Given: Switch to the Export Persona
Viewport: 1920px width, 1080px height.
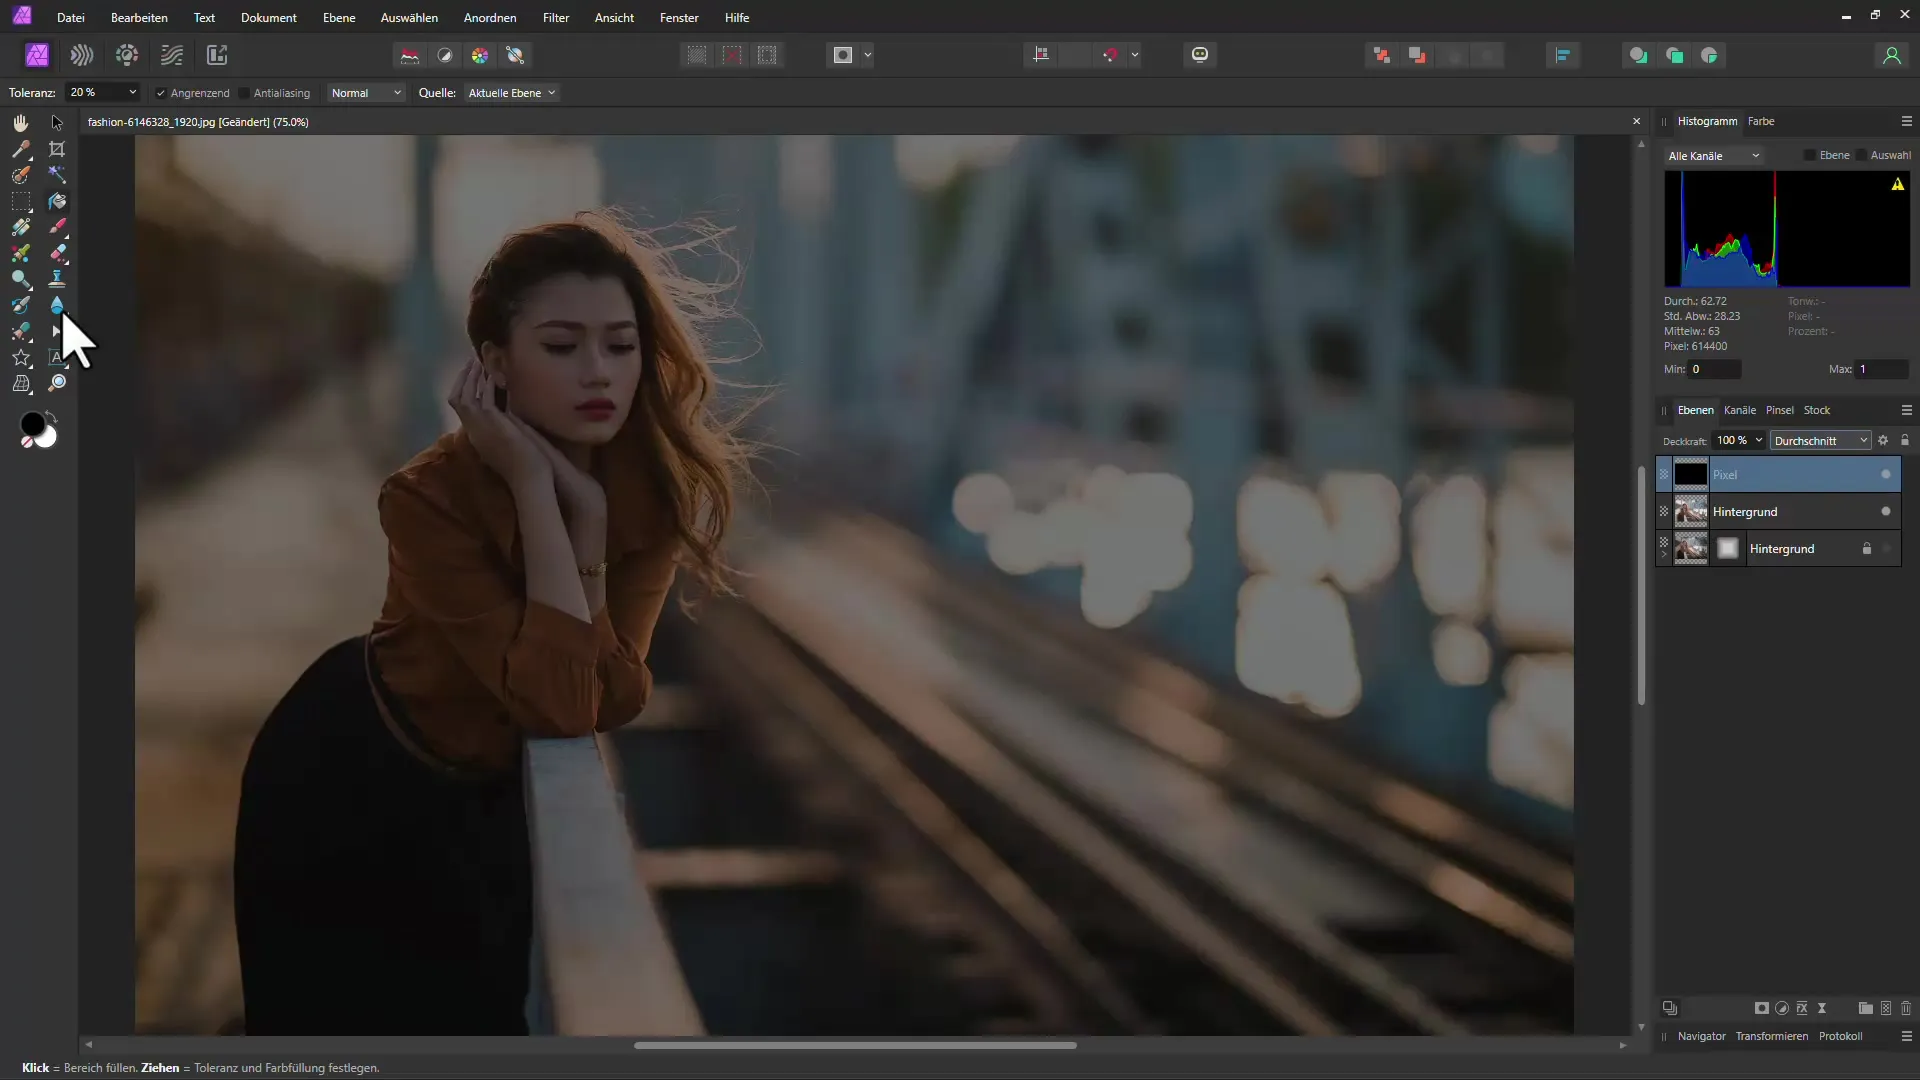Looking at the screenshot, I should (217, 55).
